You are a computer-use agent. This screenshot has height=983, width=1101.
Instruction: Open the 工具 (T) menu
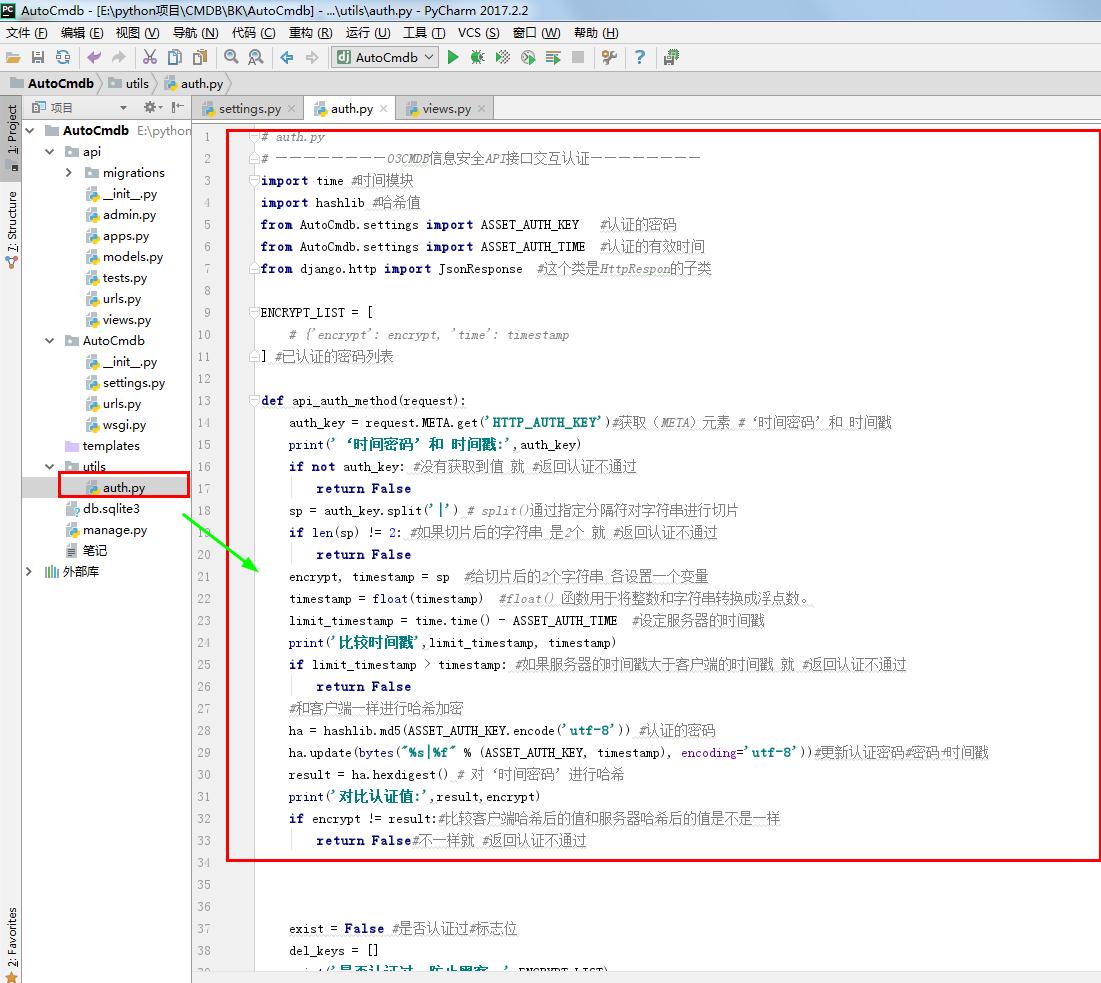pyautogui.click(x=424, y=33)
